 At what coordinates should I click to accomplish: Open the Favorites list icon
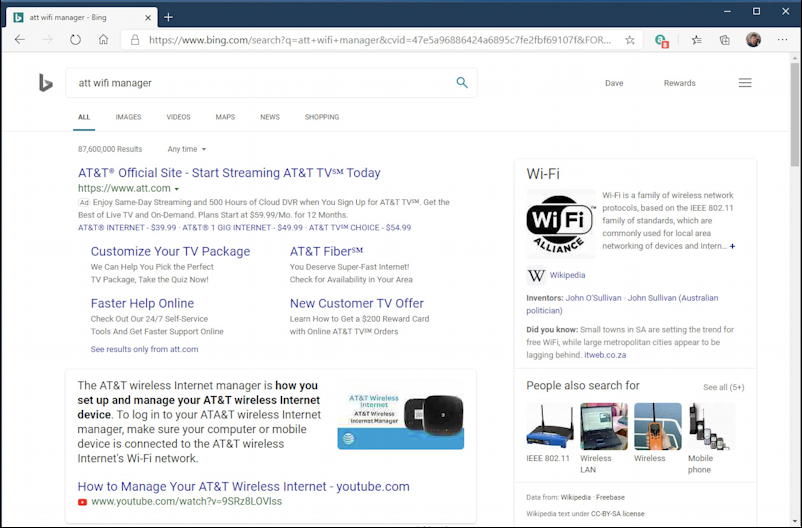click(x=696, y=40)
